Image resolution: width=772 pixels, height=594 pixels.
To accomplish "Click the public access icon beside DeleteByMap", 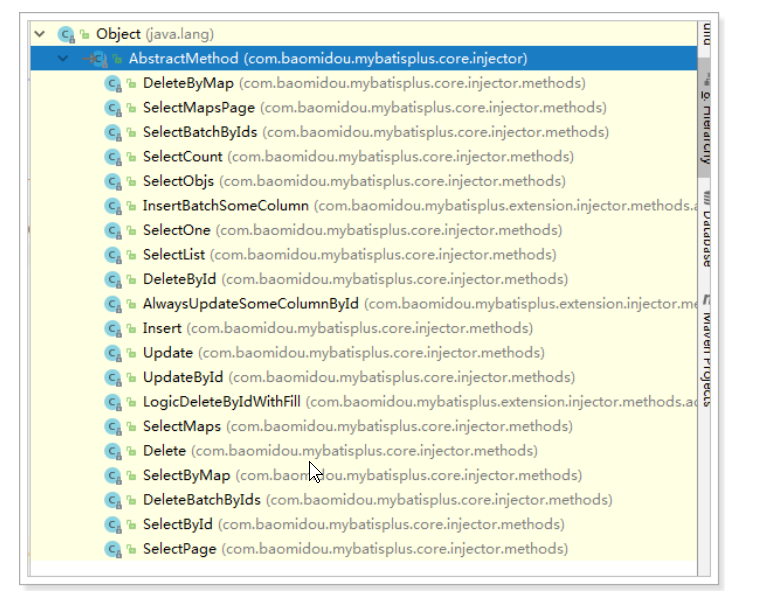I will tap(131, 83).
